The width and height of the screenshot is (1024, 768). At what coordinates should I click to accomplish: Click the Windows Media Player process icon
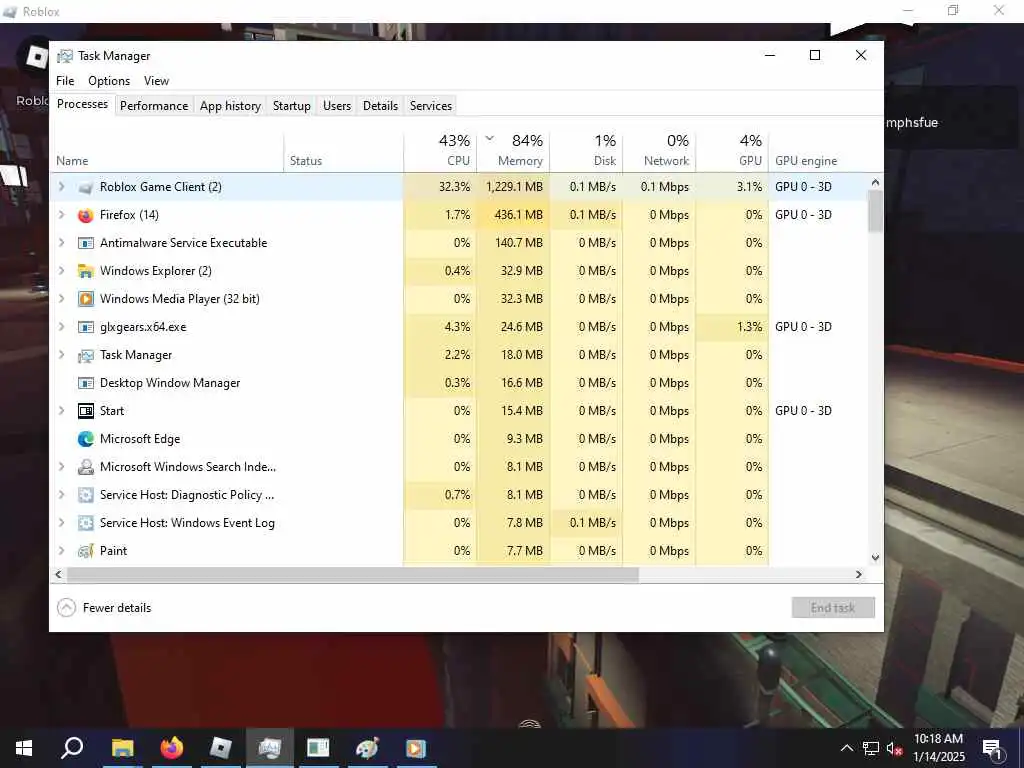tap(86, 299)
